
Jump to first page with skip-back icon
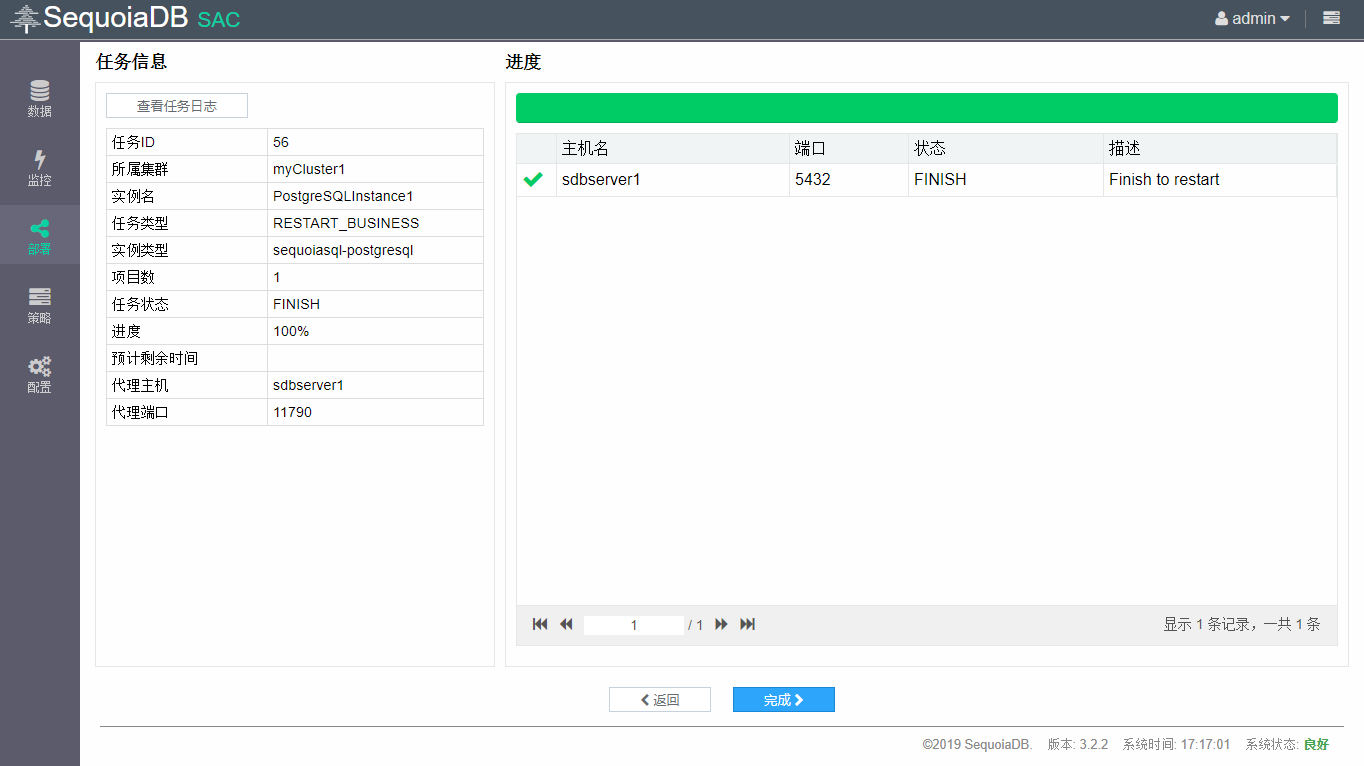click(x=540, y=623)
